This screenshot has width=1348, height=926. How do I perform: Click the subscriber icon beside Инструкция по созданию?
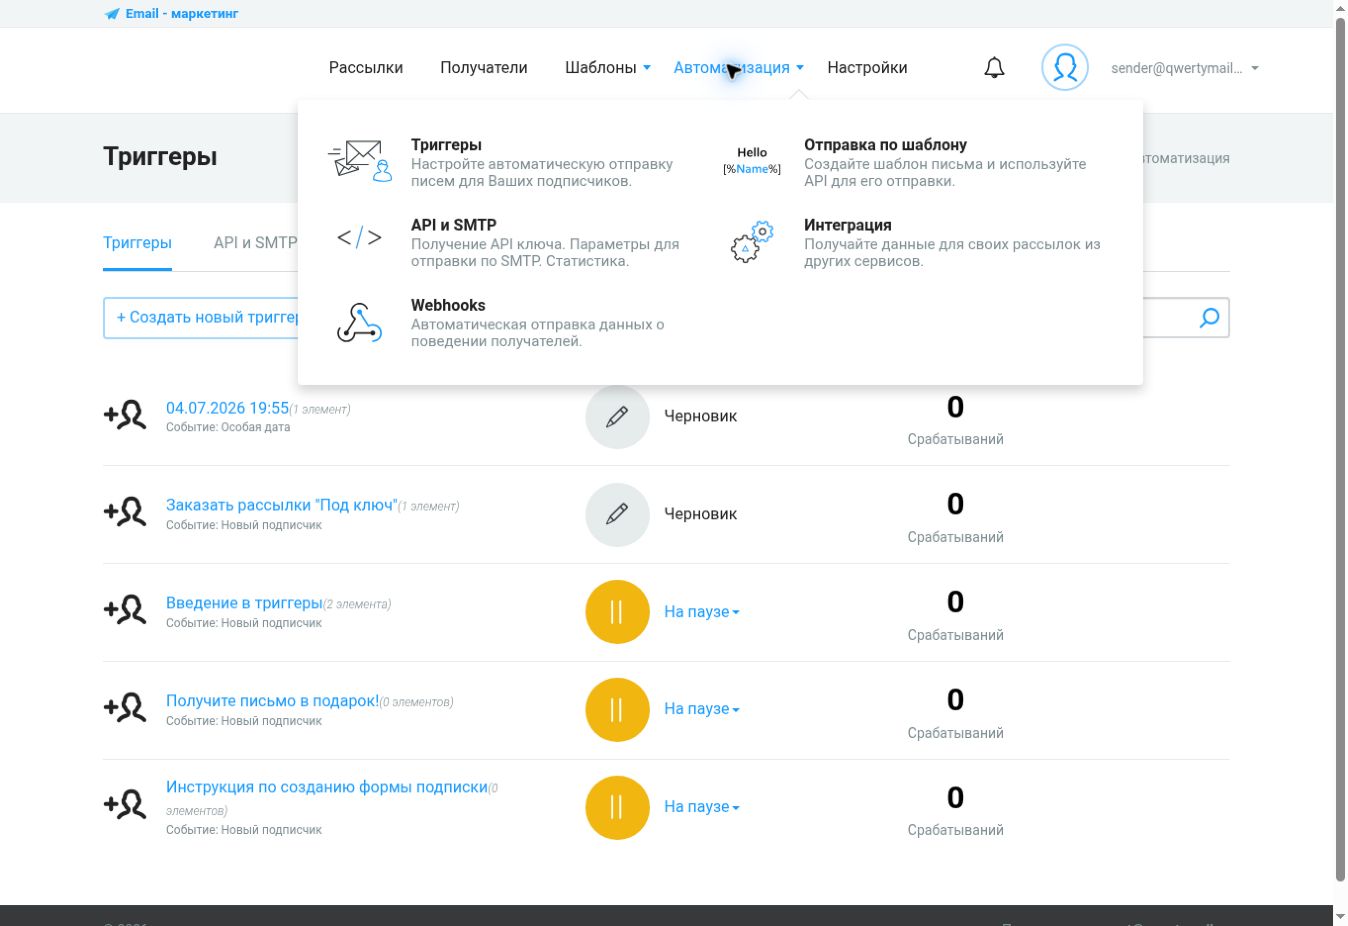pos(125,805)
